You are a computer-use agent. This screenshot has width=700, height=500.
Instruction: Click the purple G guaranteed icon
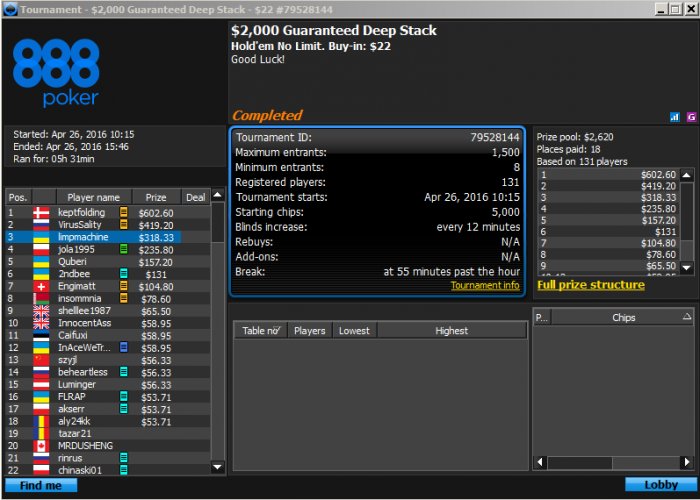coord(690,117)
